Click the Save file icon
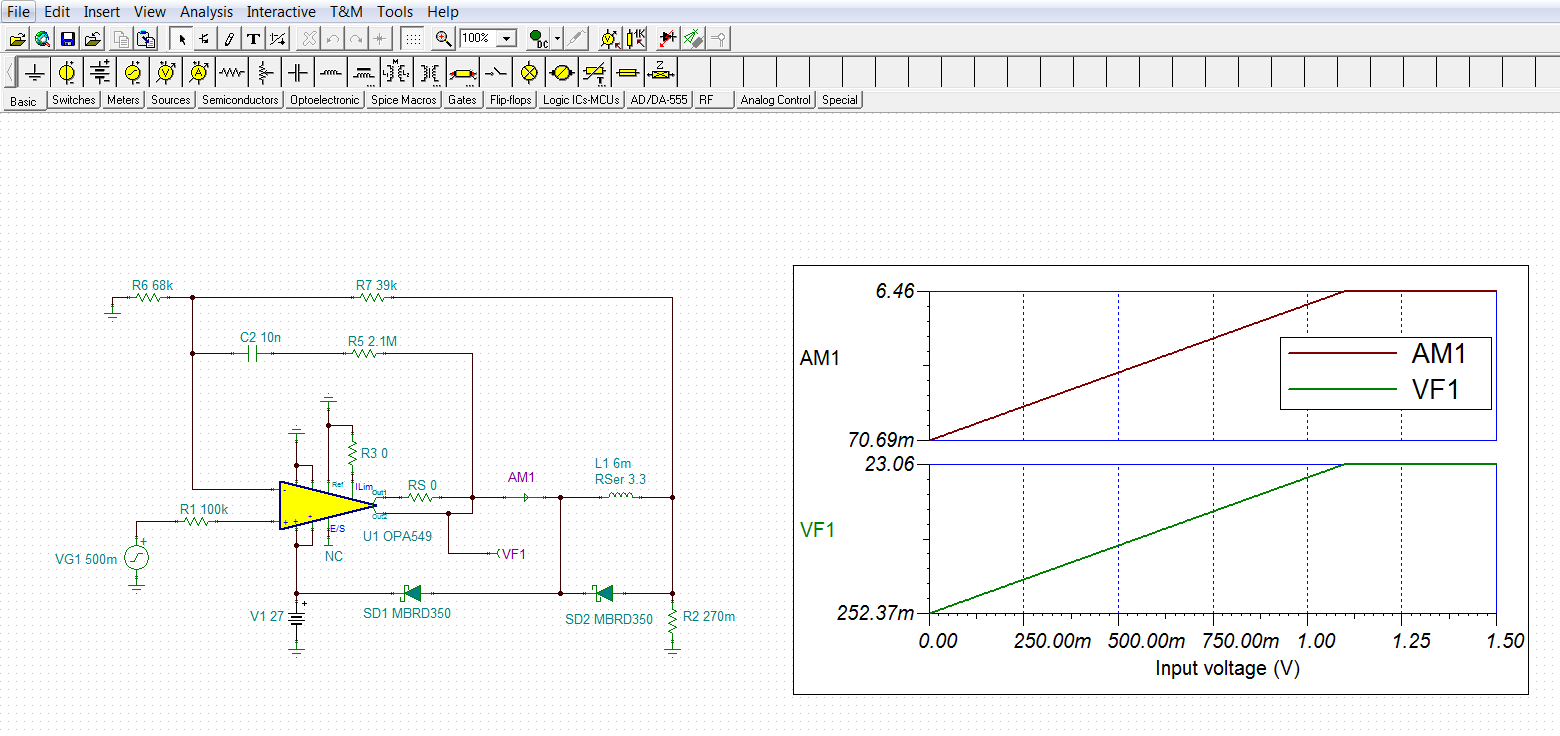Image resolution: width=1560 pixels, height=736 pixels. click(67, 38)
